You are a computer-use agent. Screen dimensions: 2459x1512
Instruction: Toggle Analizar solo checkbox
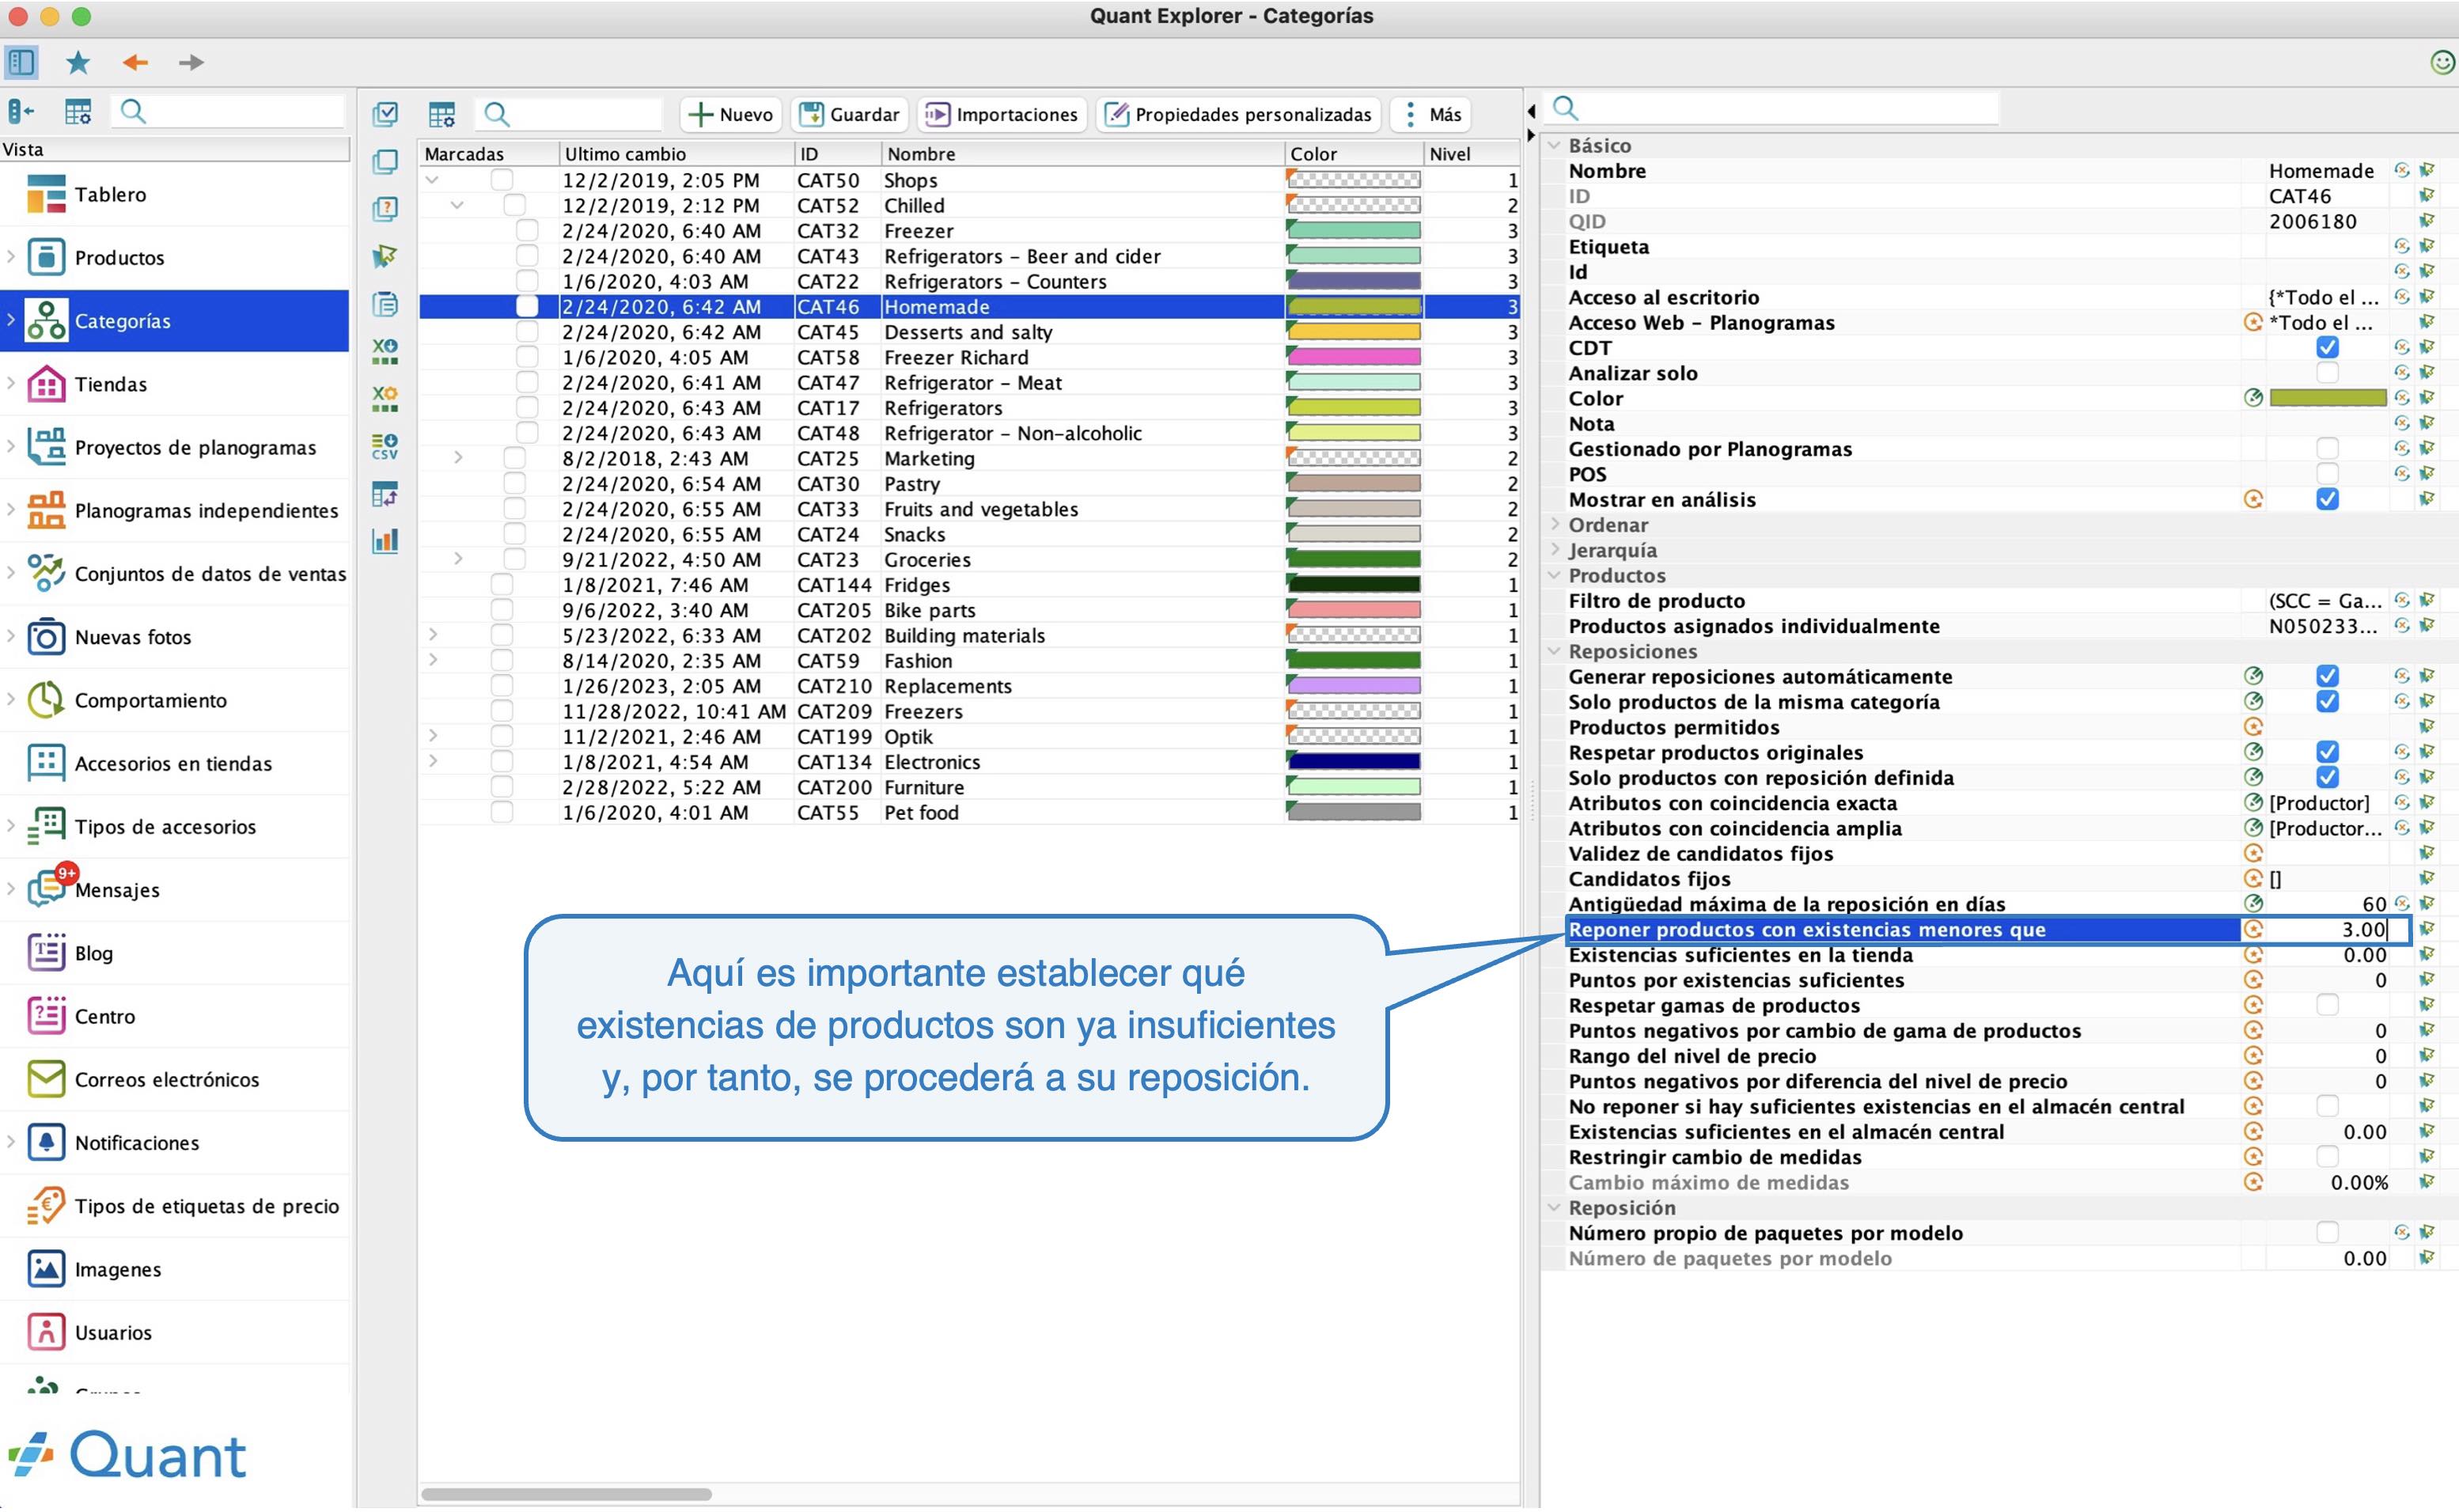point(2327,373)
